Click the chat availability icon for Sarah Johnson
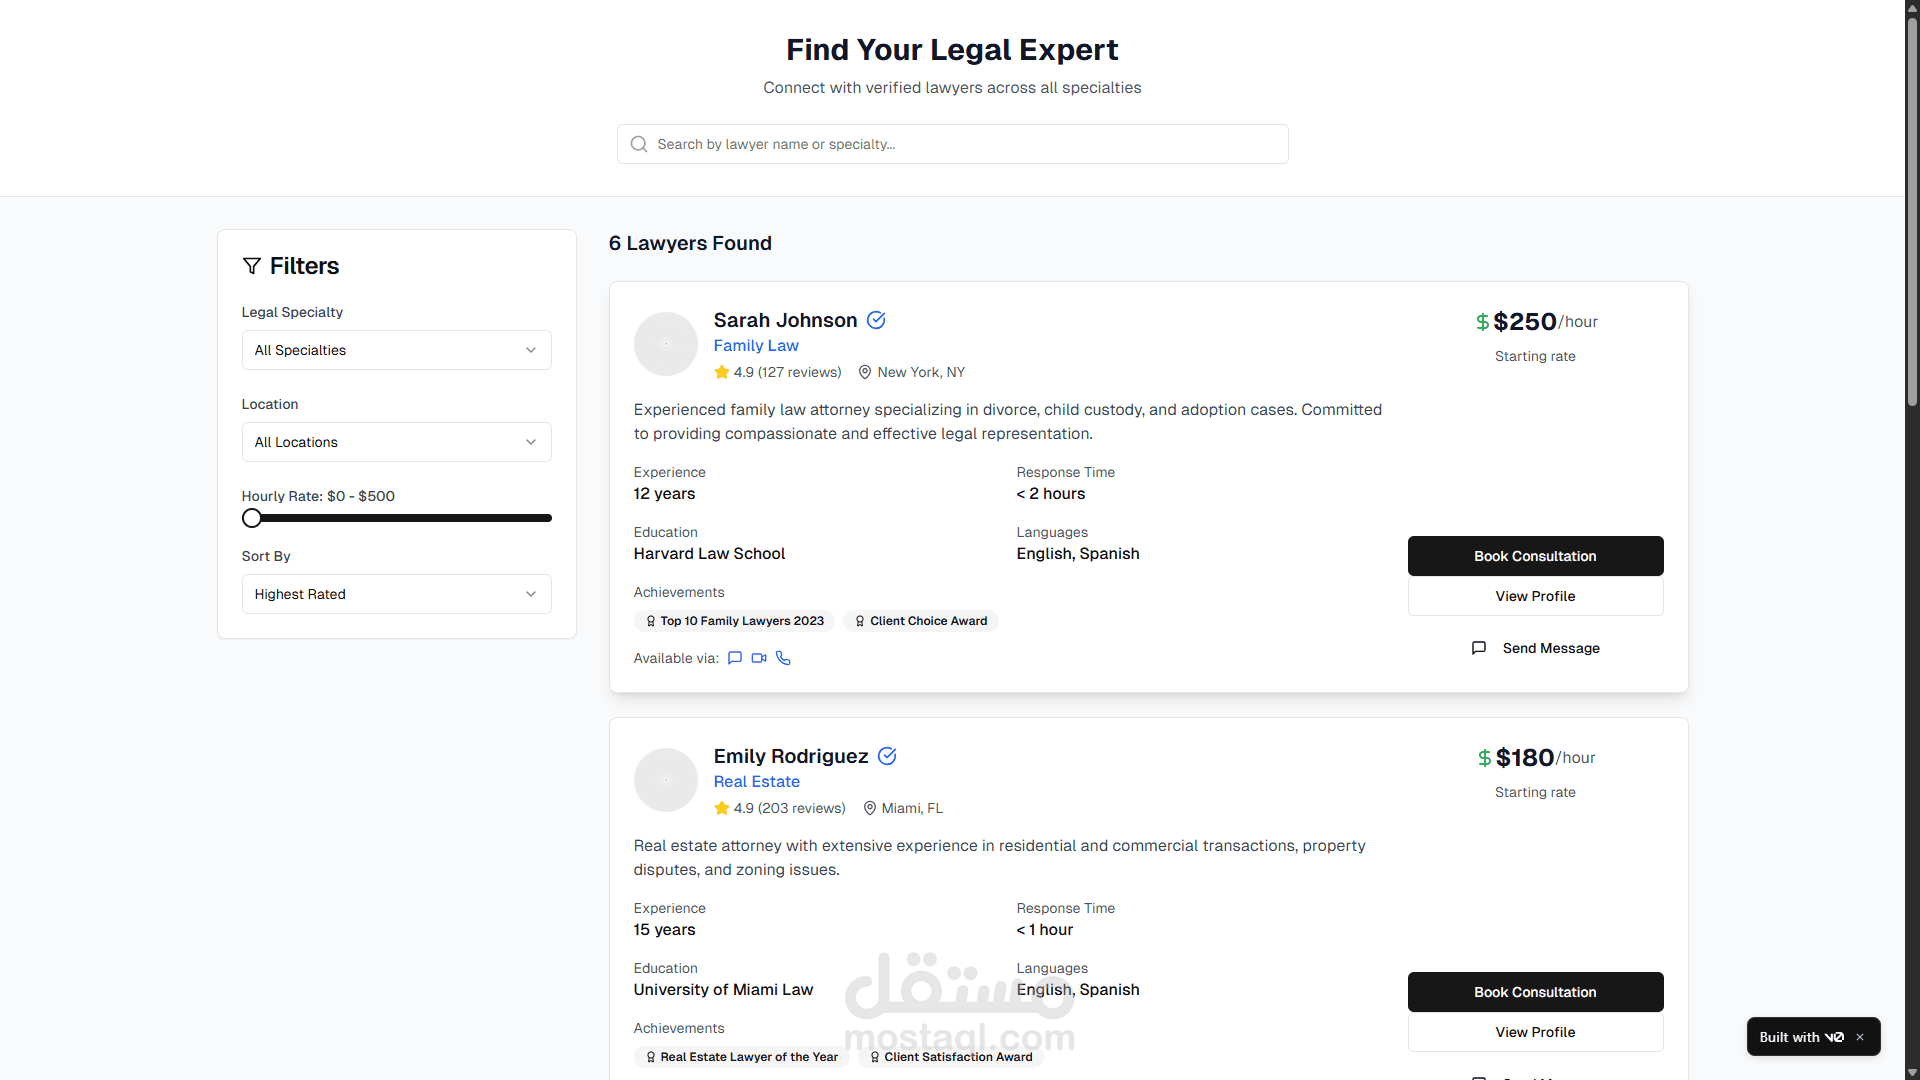Viewport: 1920px width, 1080px height. click(x=735, y=658)
